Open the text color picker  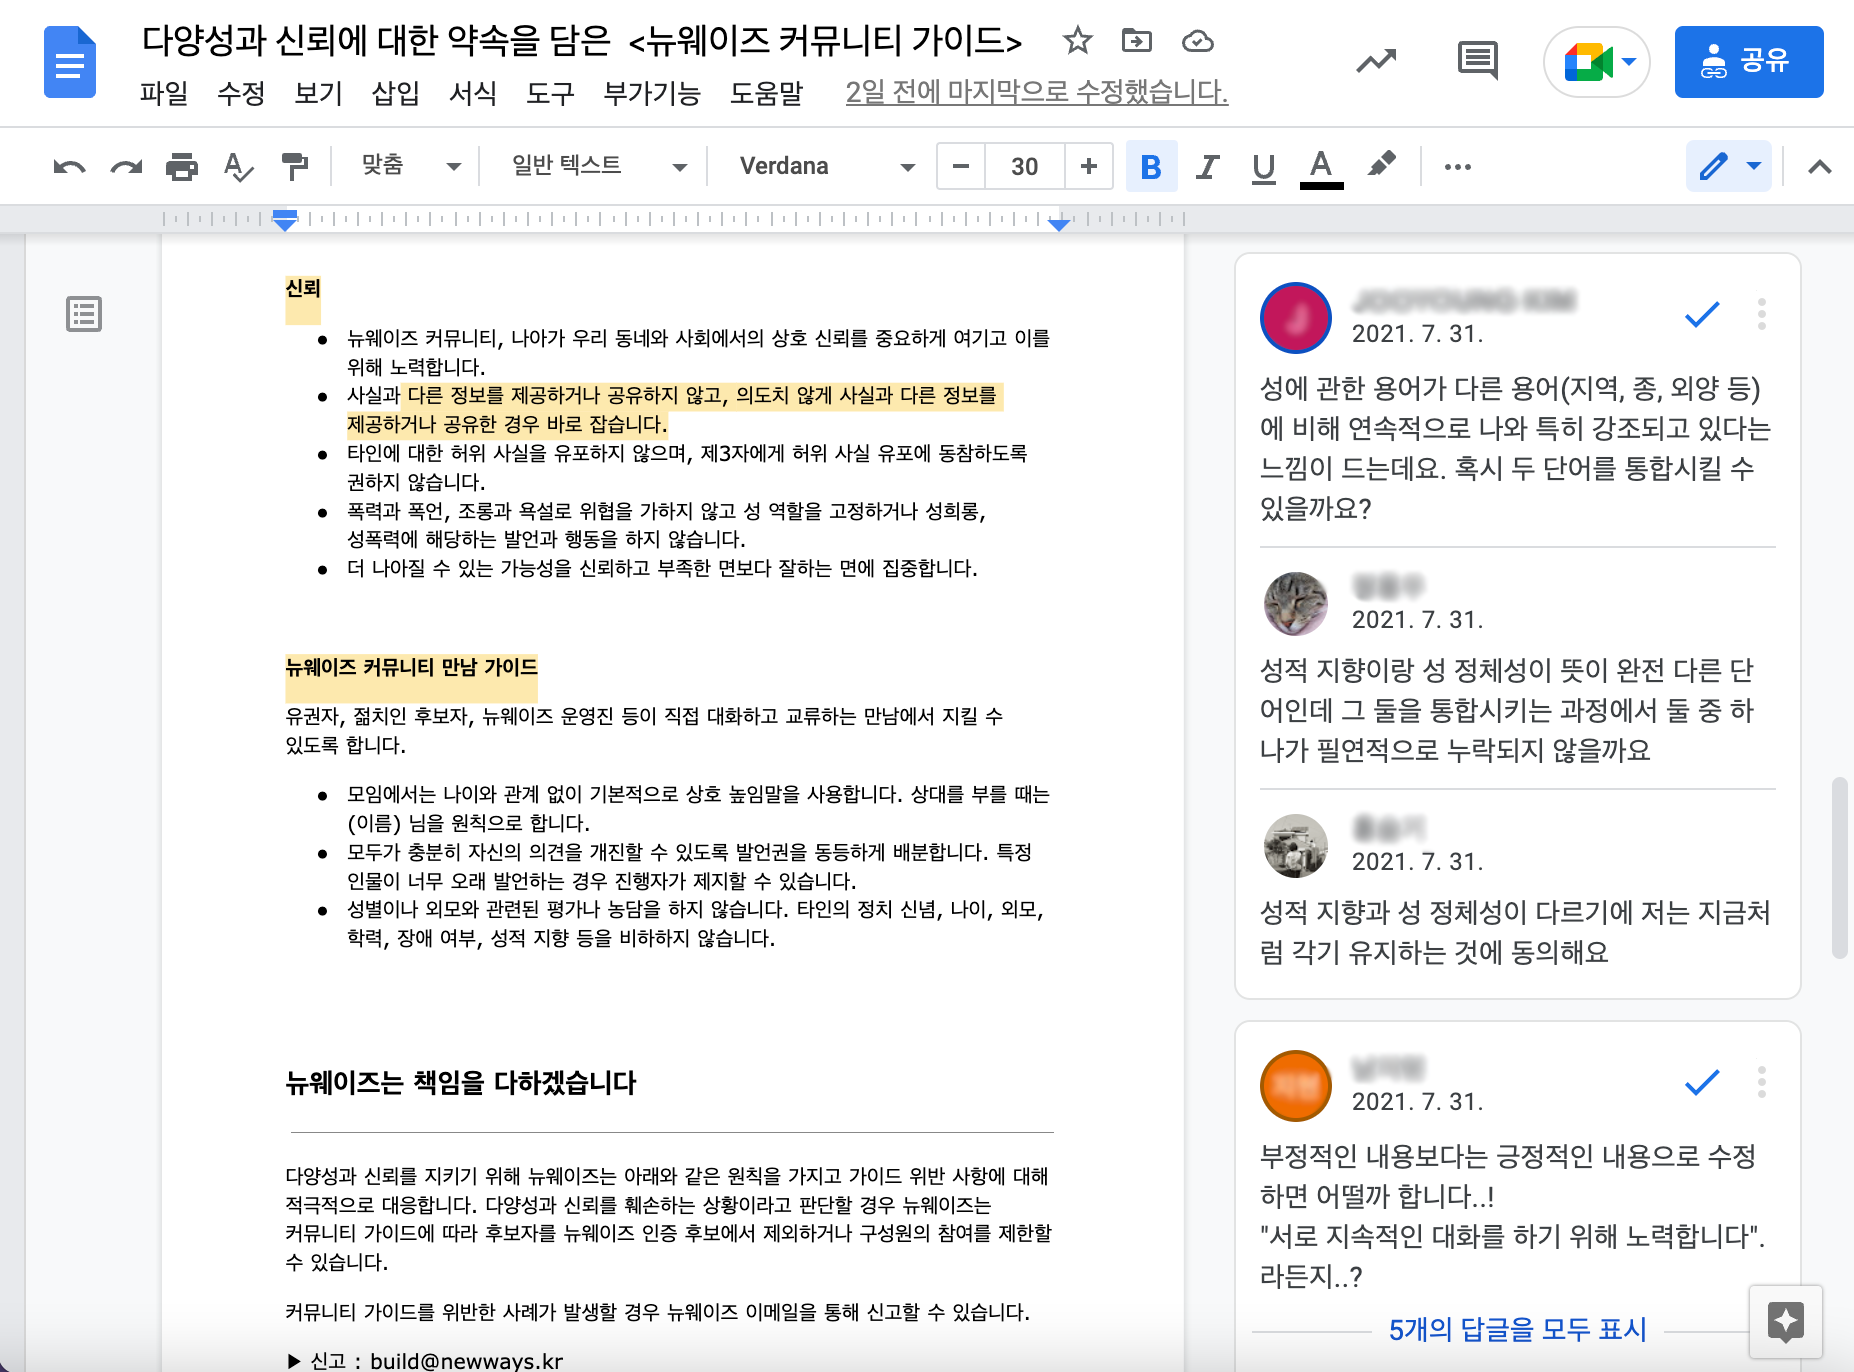tap(1321, 167)
